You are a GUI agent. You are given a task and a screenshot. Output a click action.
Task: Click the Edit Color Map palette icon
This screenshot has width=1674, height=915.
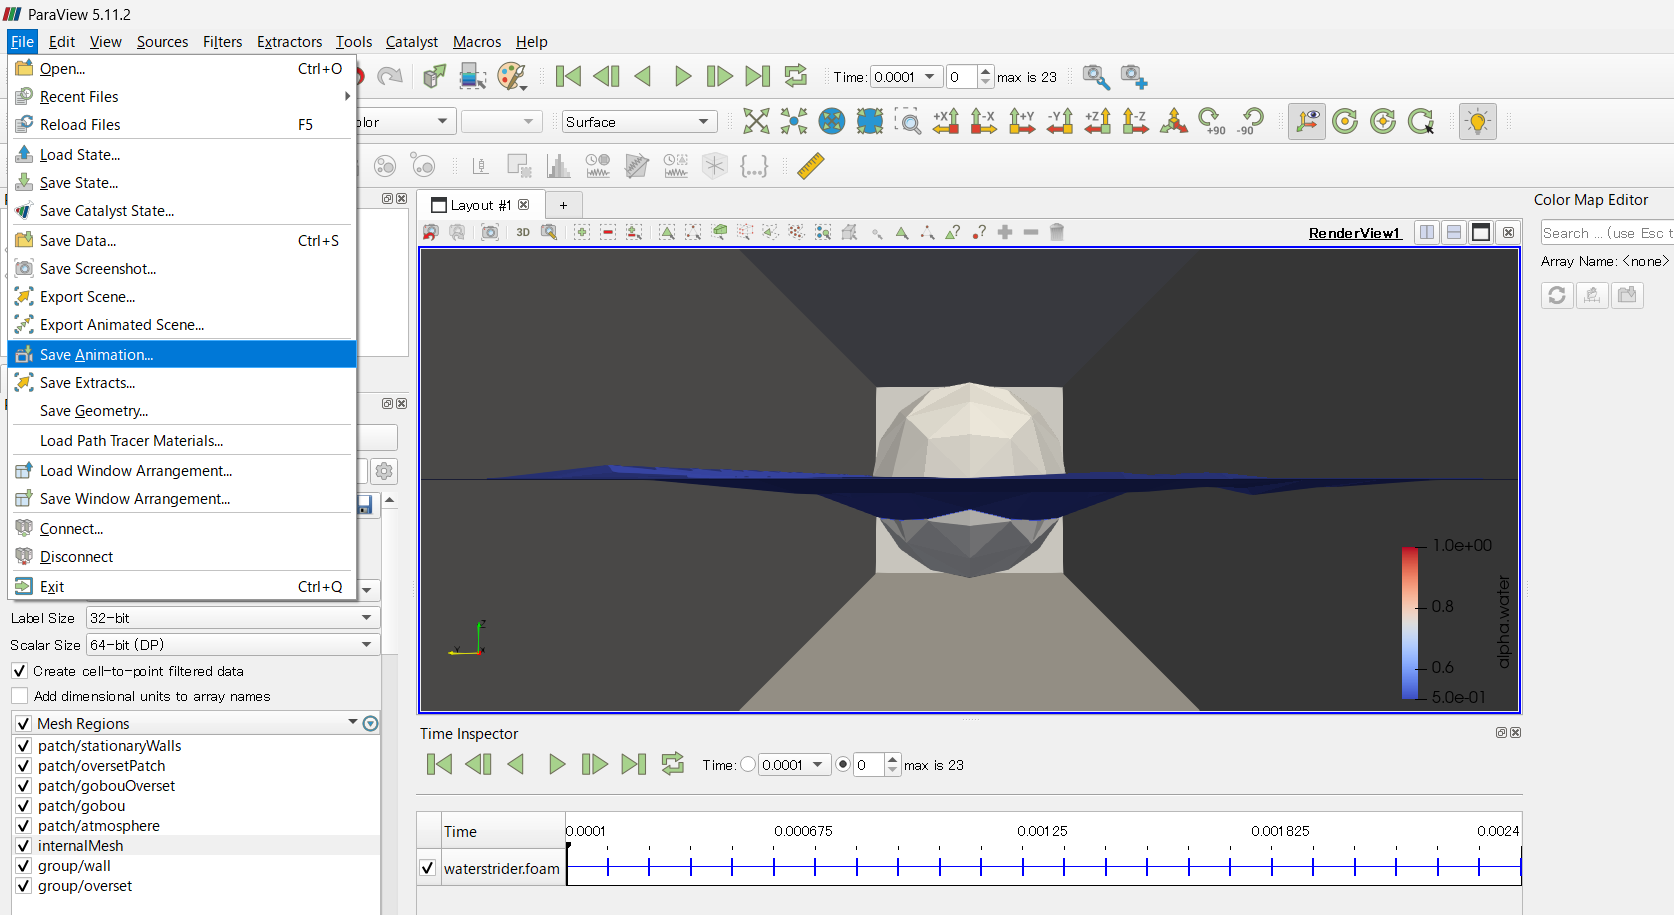tap(511, 77)
